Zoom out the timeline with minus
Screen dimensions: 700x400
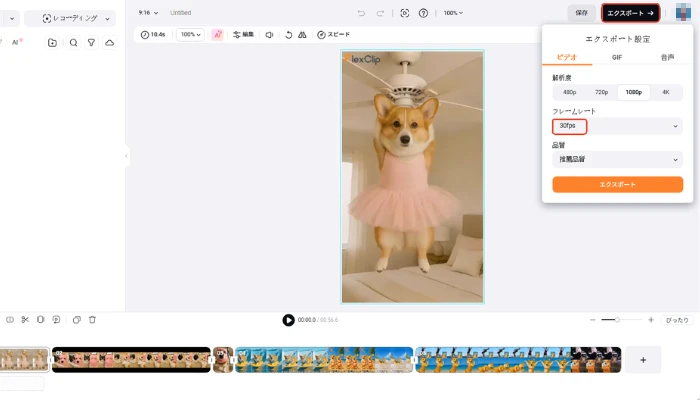592,320
